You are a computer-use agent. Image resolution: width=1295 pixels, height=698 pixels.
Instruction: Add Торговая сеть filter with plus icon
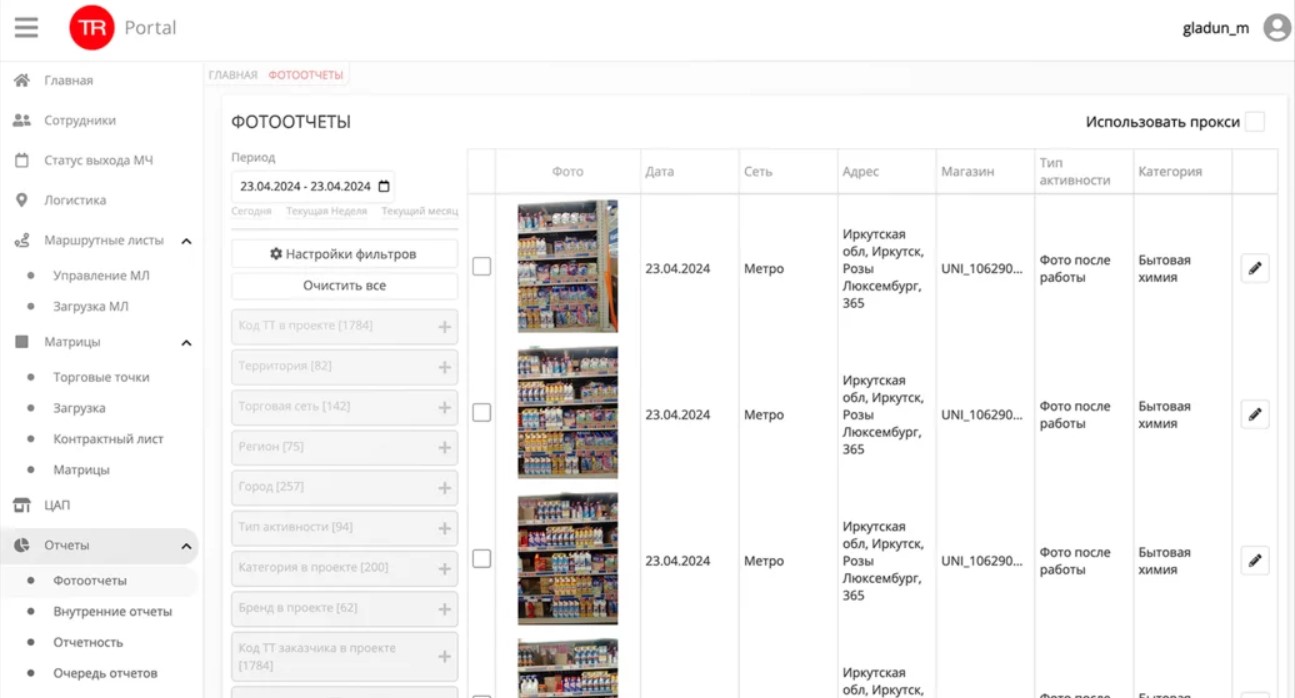coord(444,407)
